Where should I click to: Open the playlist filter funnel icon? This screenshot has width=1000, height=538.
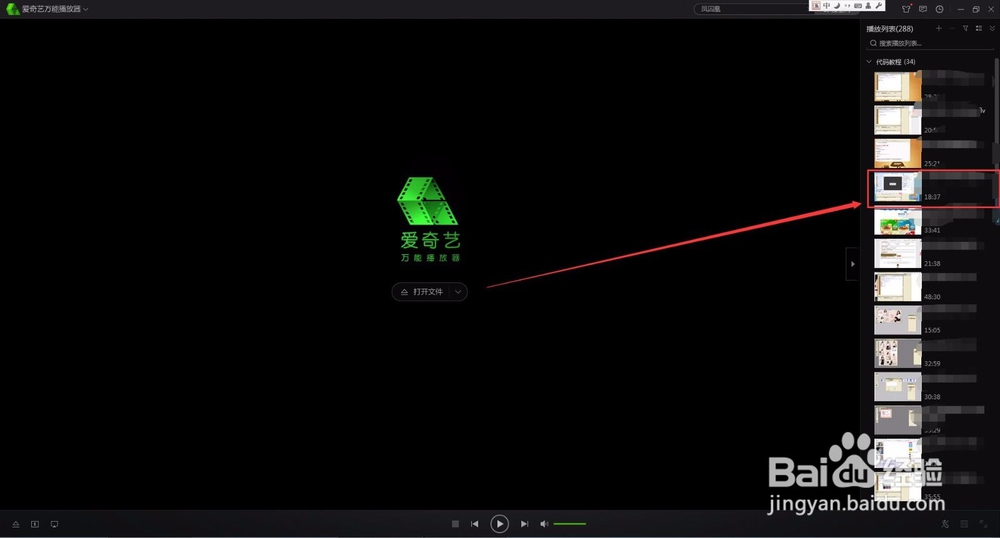point(966,29)
